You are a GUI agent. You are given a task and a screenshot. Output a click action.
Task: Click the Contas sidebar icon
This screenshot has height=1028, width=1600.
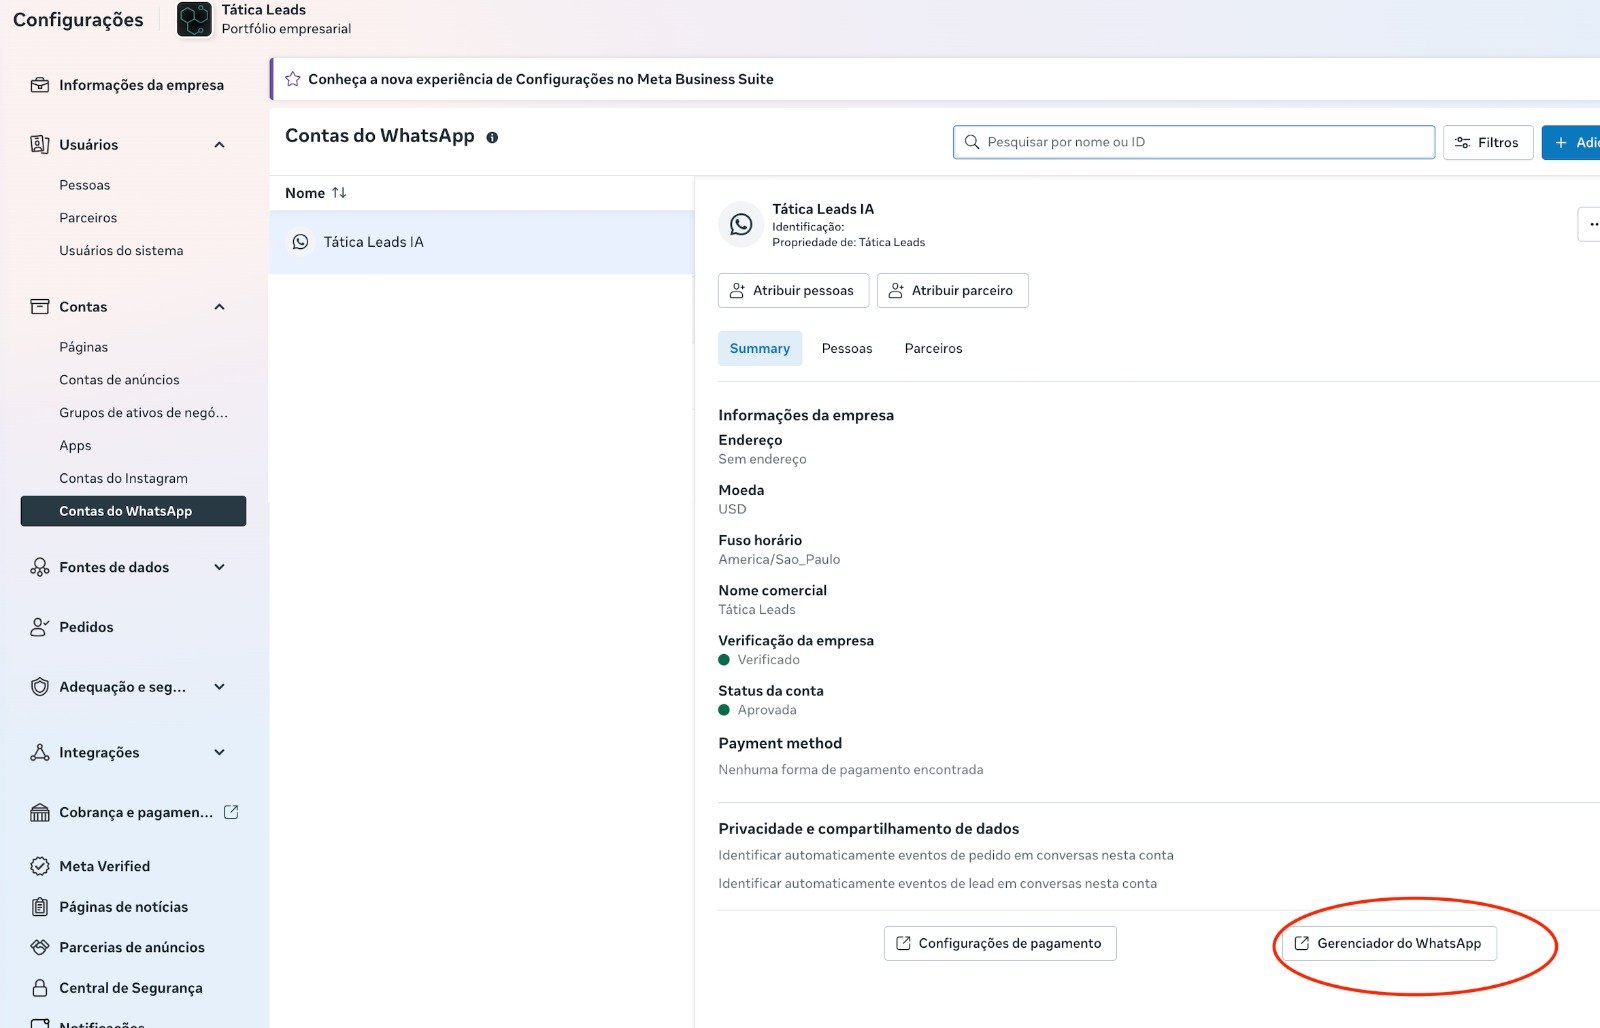40,307
